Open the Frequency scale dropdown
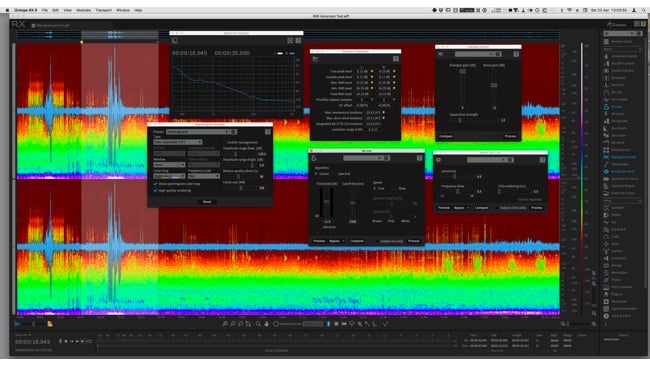650x366 pixels. pyautogui.click(x=204, y=176)
